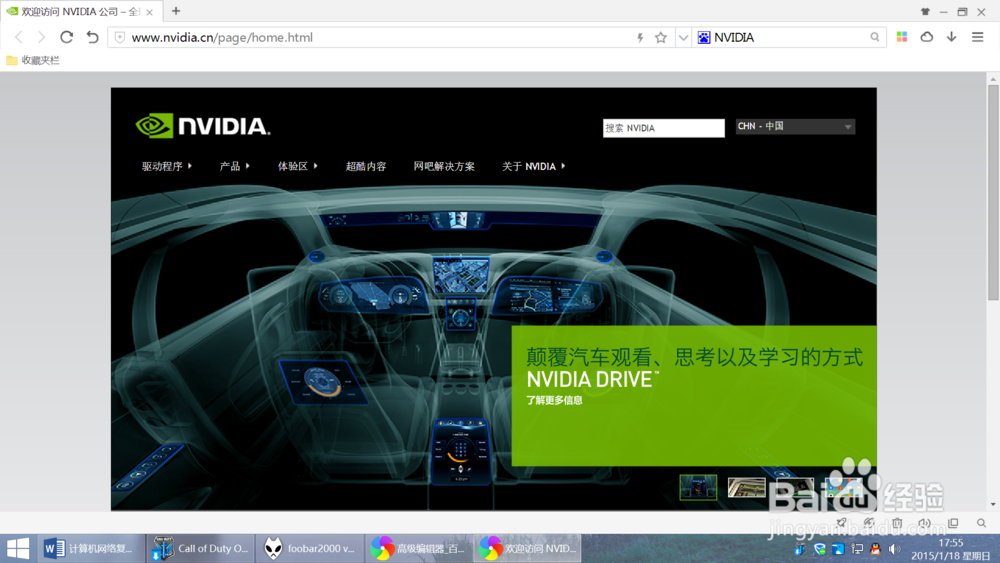Click the scrollbar down arrow
This screenshot has width=1000, height=563.
point(993,504)
